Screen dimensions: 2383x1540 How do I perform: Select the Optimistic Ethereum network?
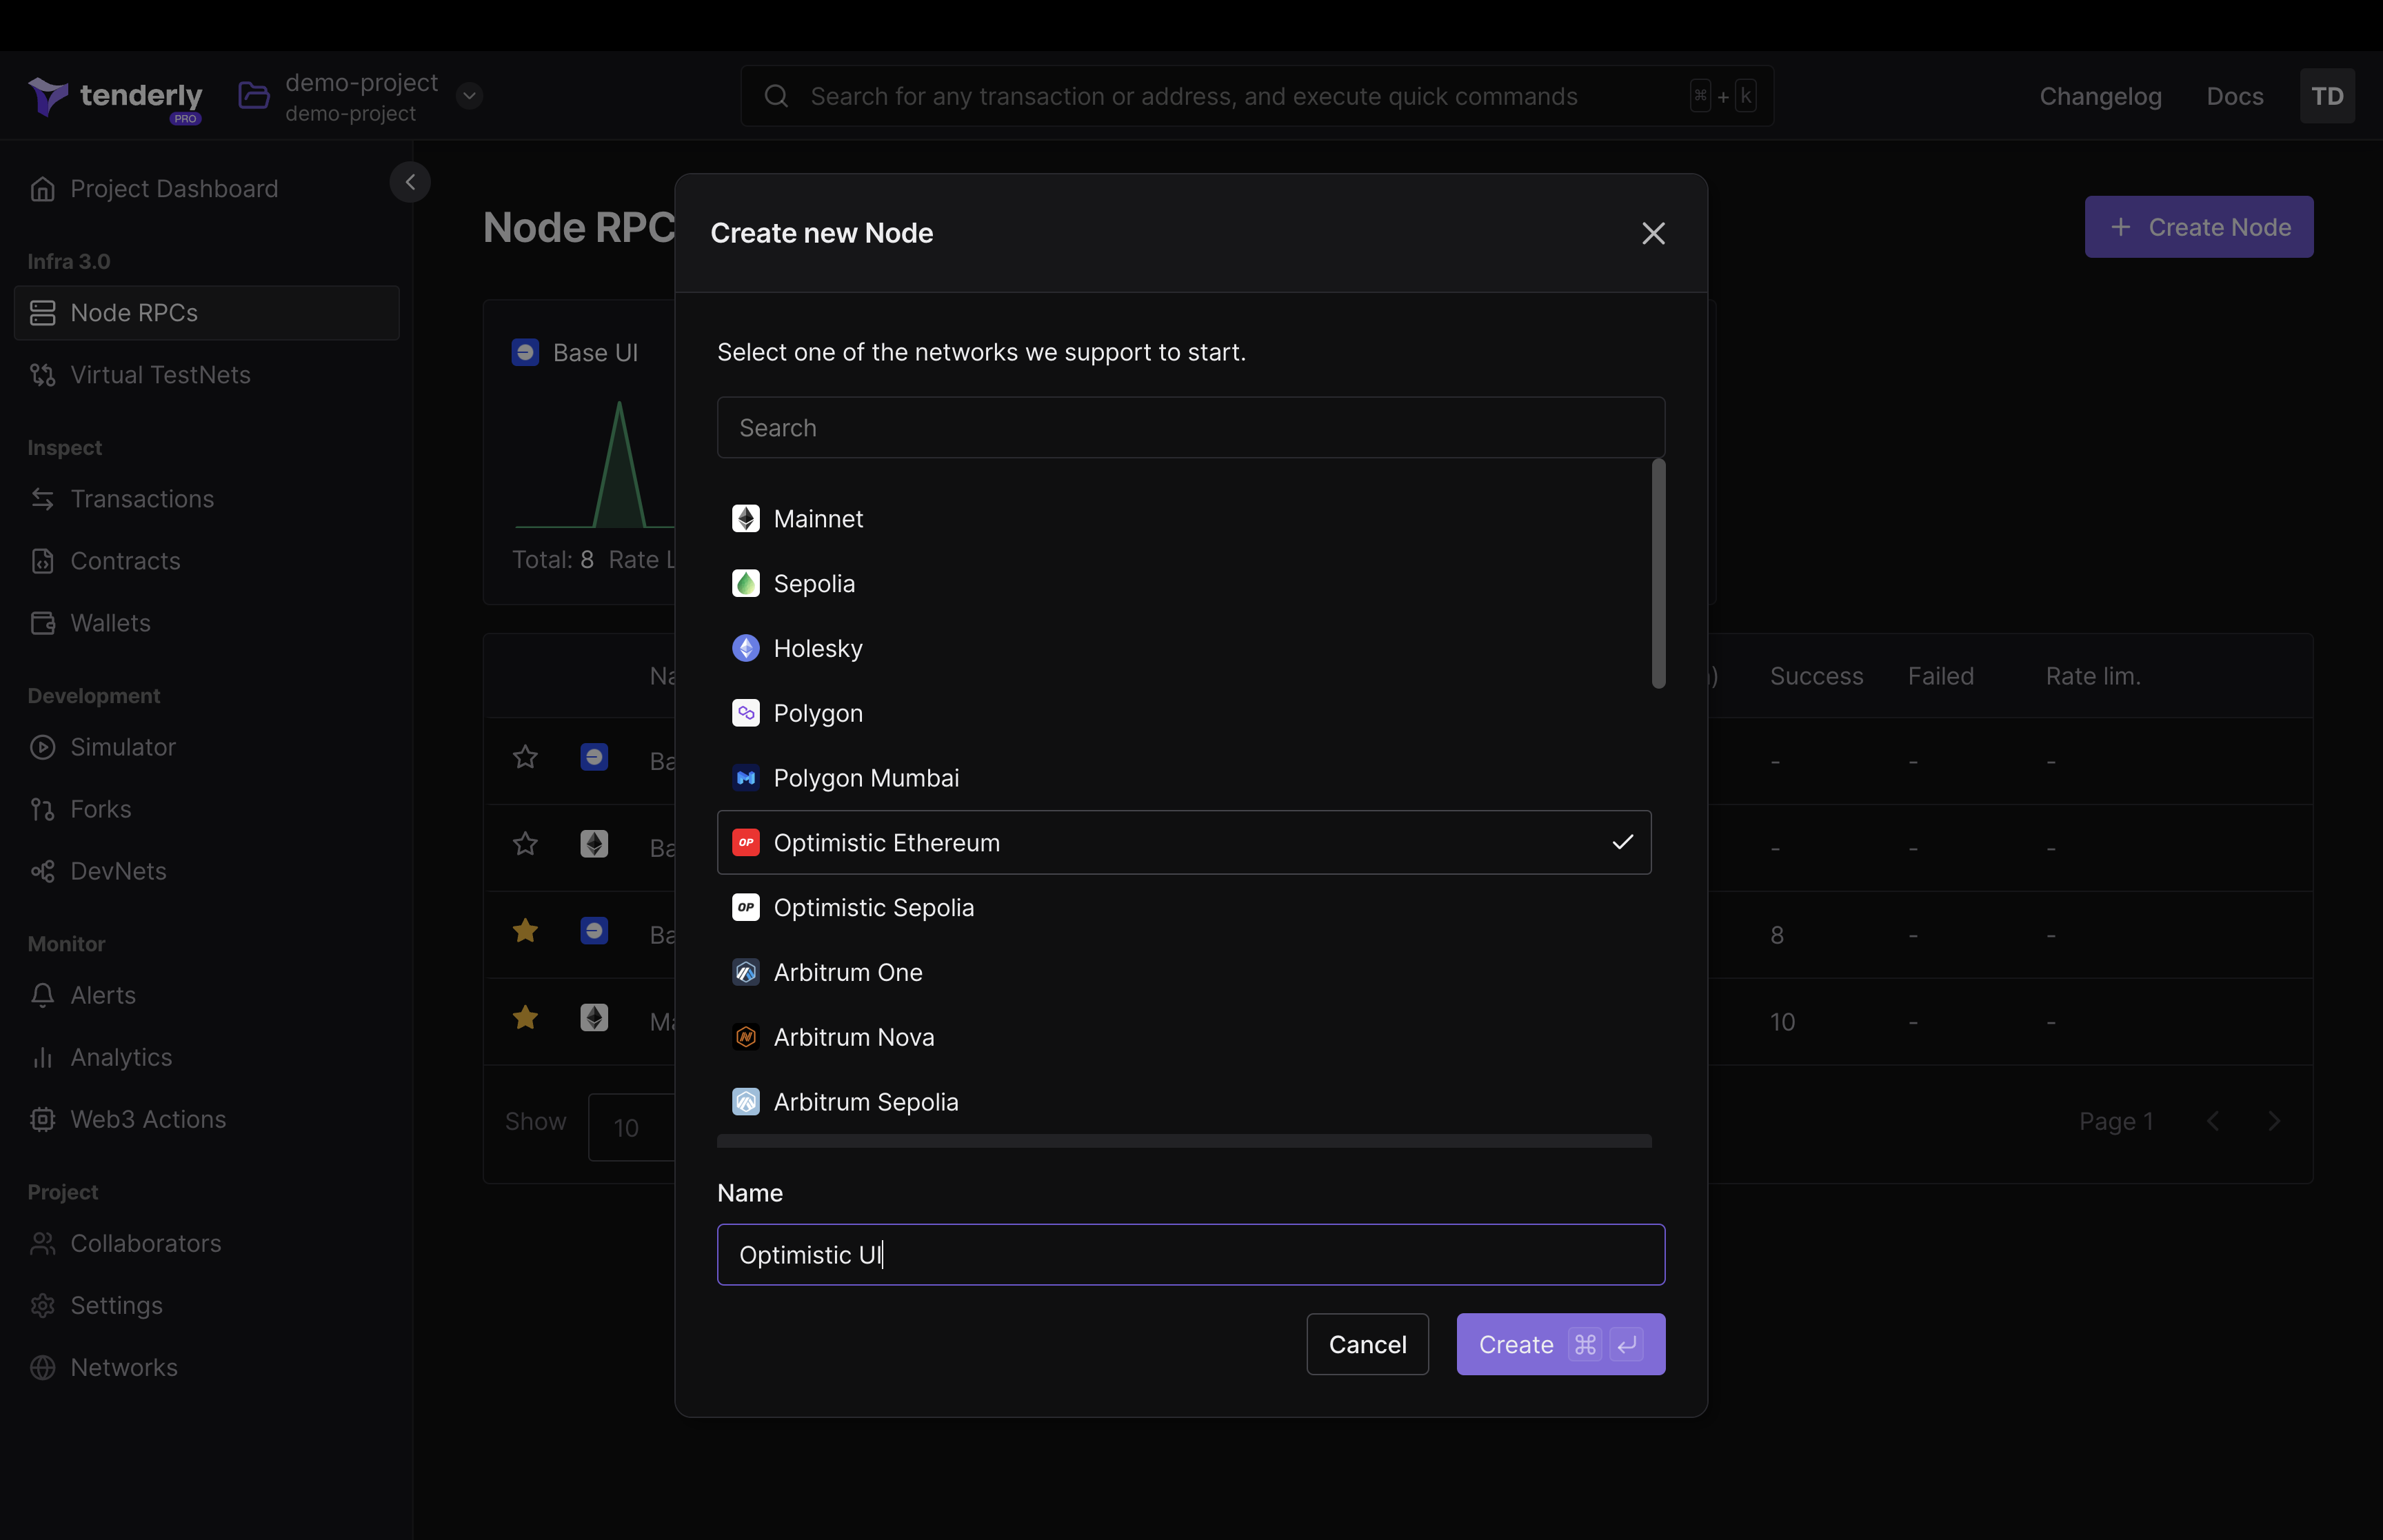coord(1184,842)
